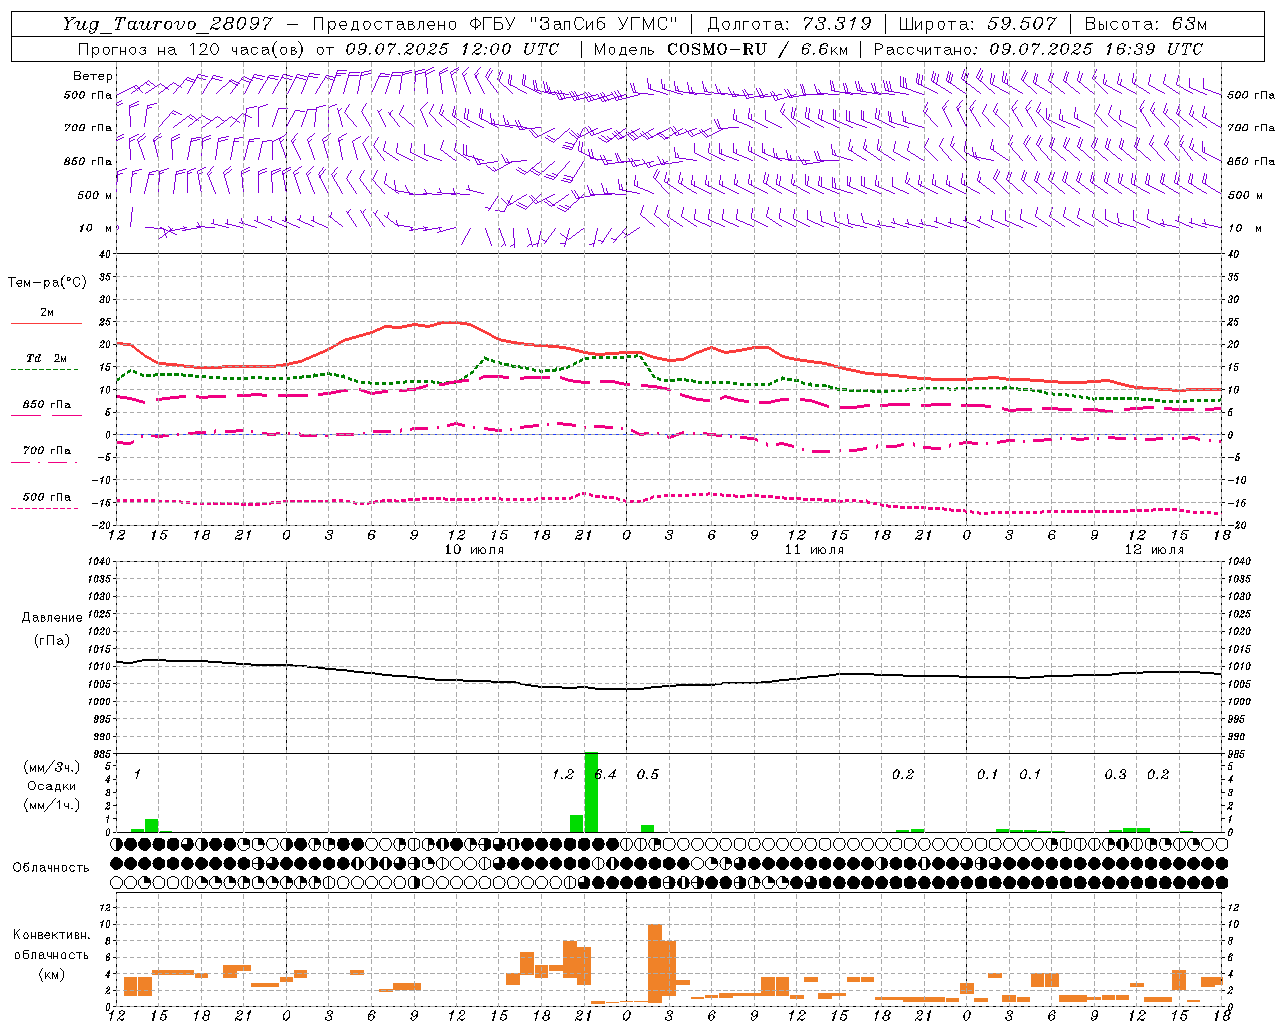Image resolution: width=1280 pixels, height=1024 pixels.
Task: Click the 700 гПа temperature legend entry
Action: (x=46, y=455)
